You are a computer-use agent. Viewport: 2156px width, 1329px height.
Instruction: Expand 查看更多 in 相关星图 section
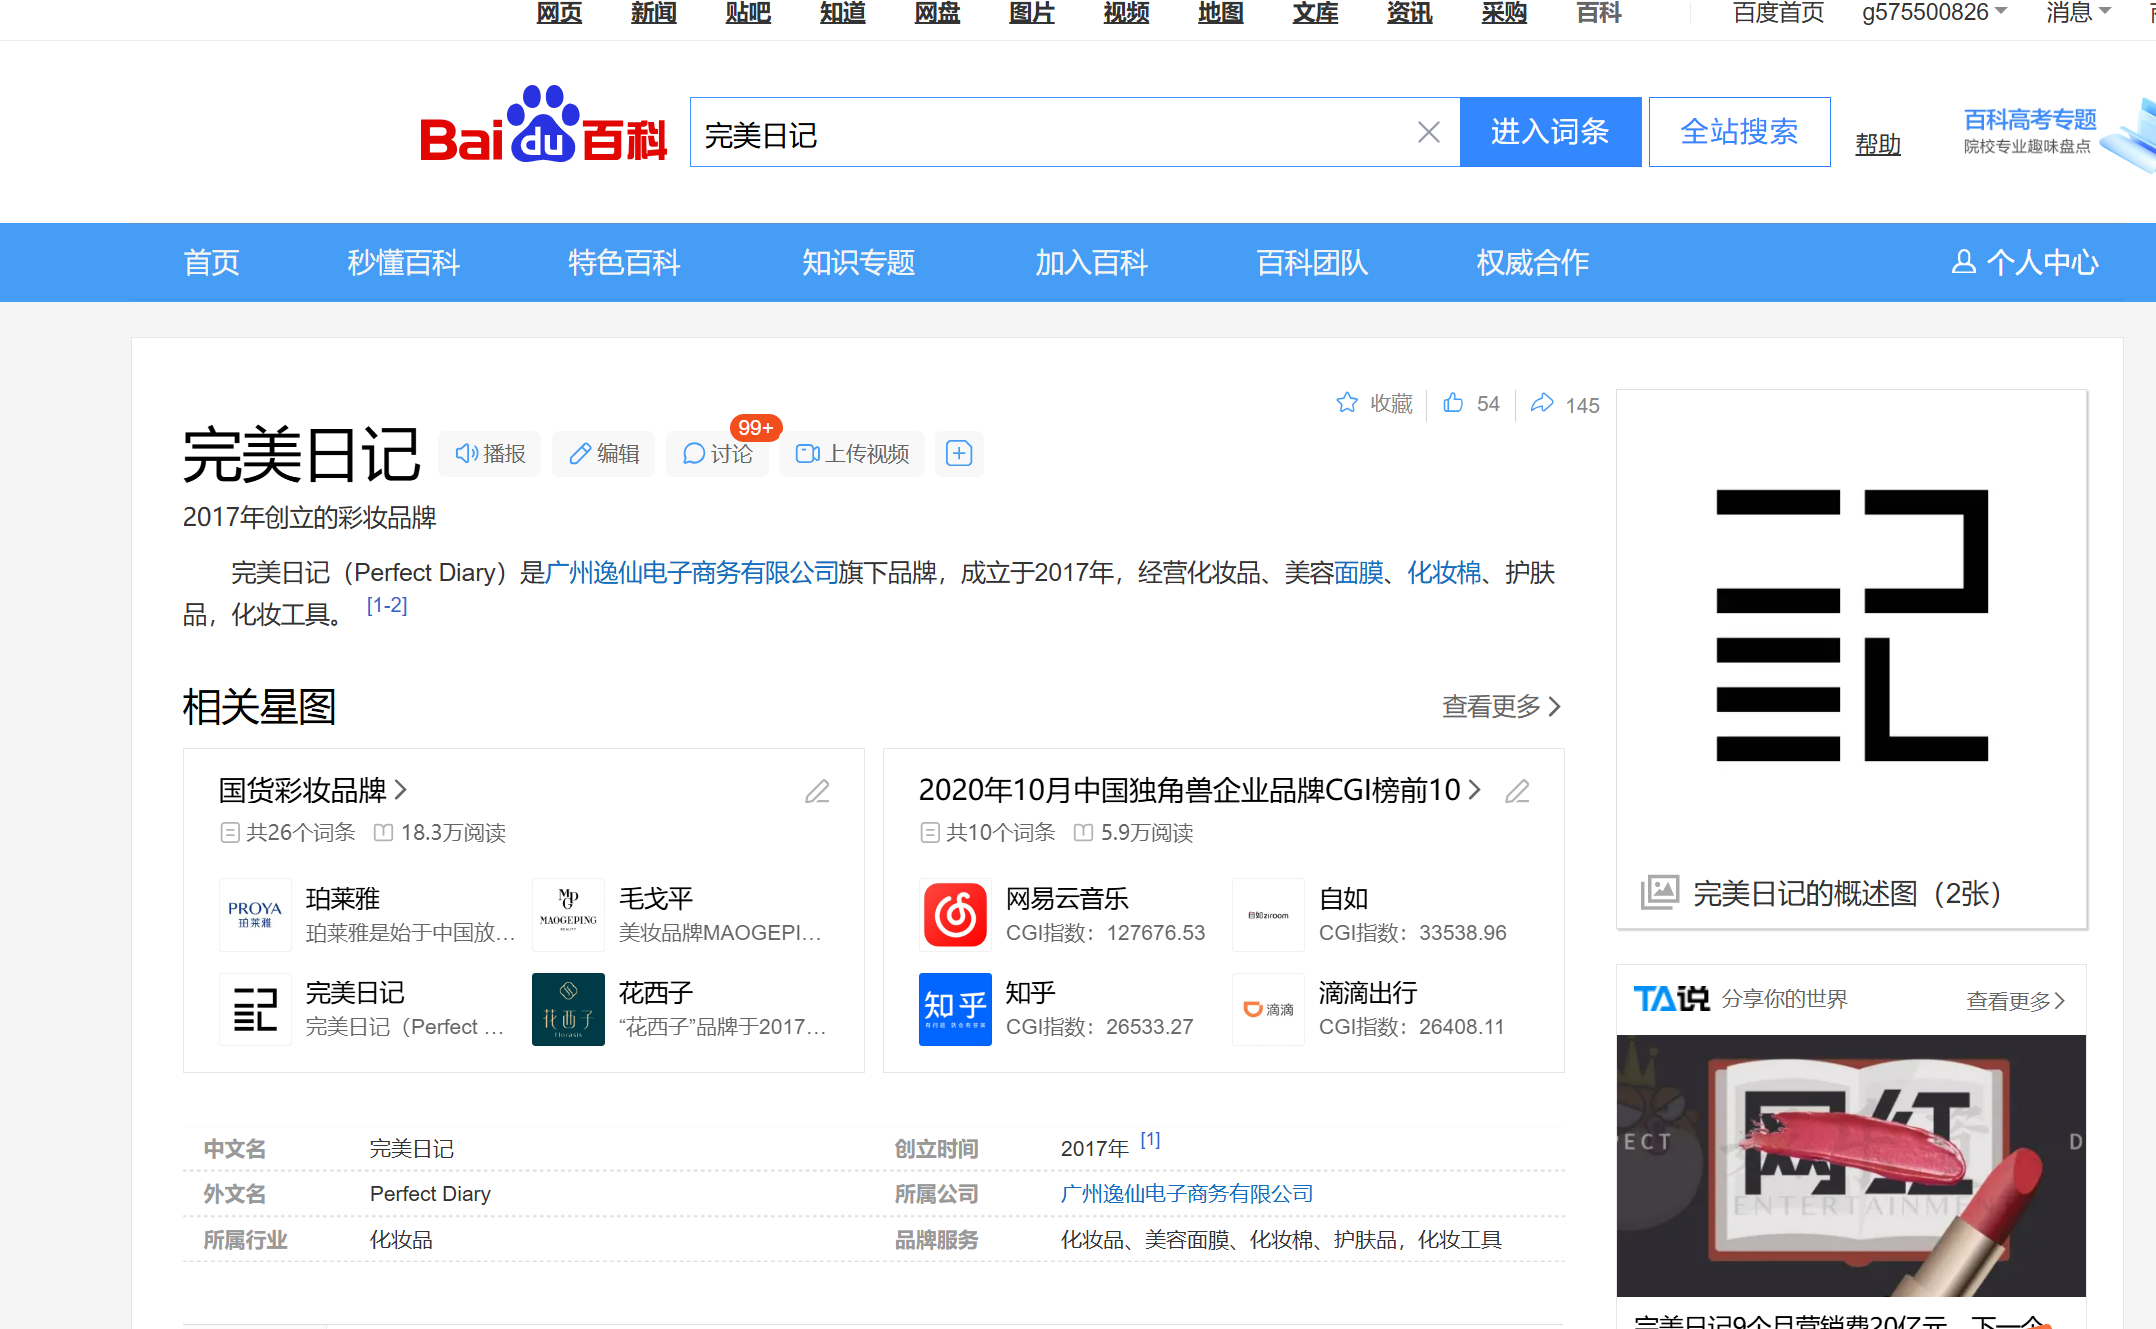(x=1501, y=707)
